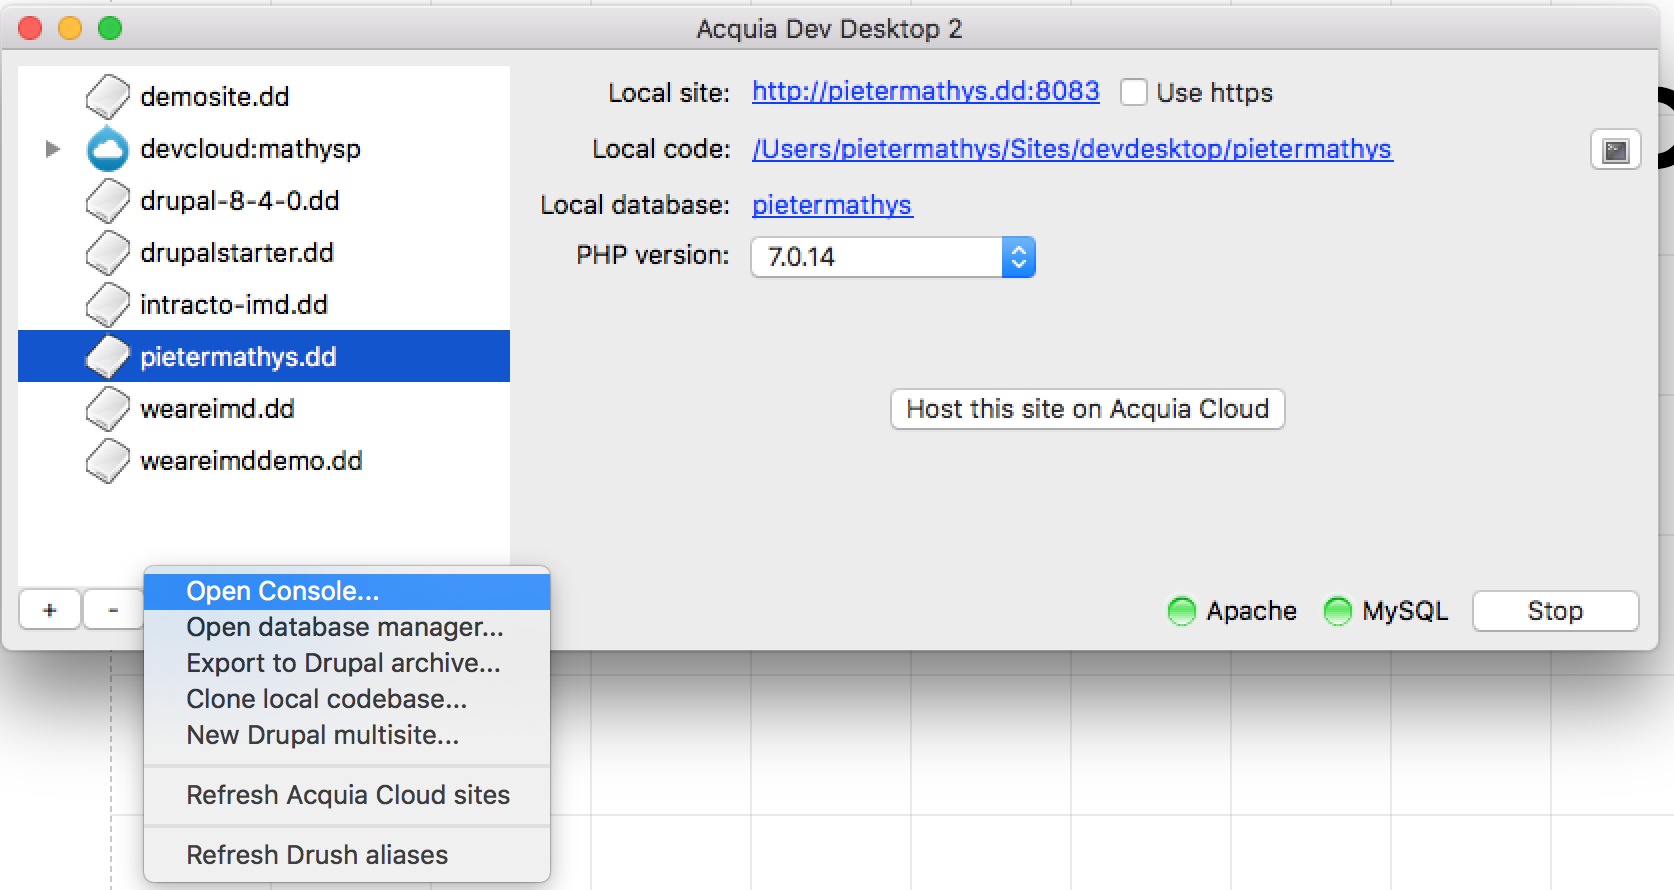Click the green MySQL status indicator
Image resolution: width=1674 pixels, height=890 pixels.
tap(1337, 611)
